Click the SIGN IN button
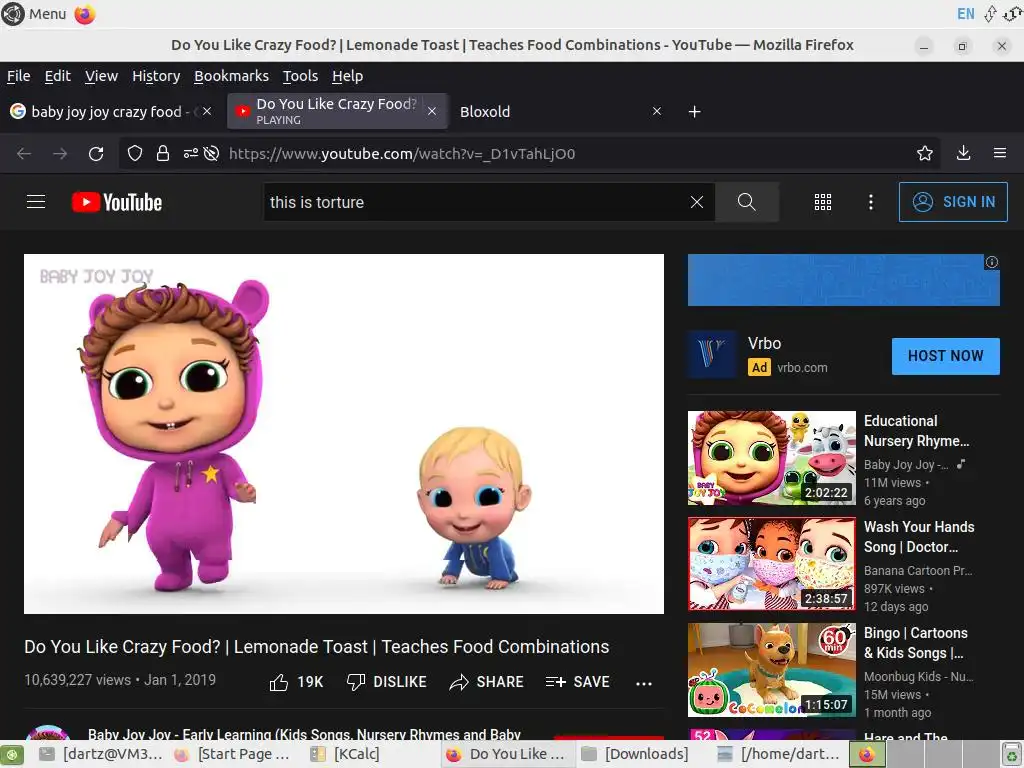The height and width of the screenshot is (768, 1024). 953,202
